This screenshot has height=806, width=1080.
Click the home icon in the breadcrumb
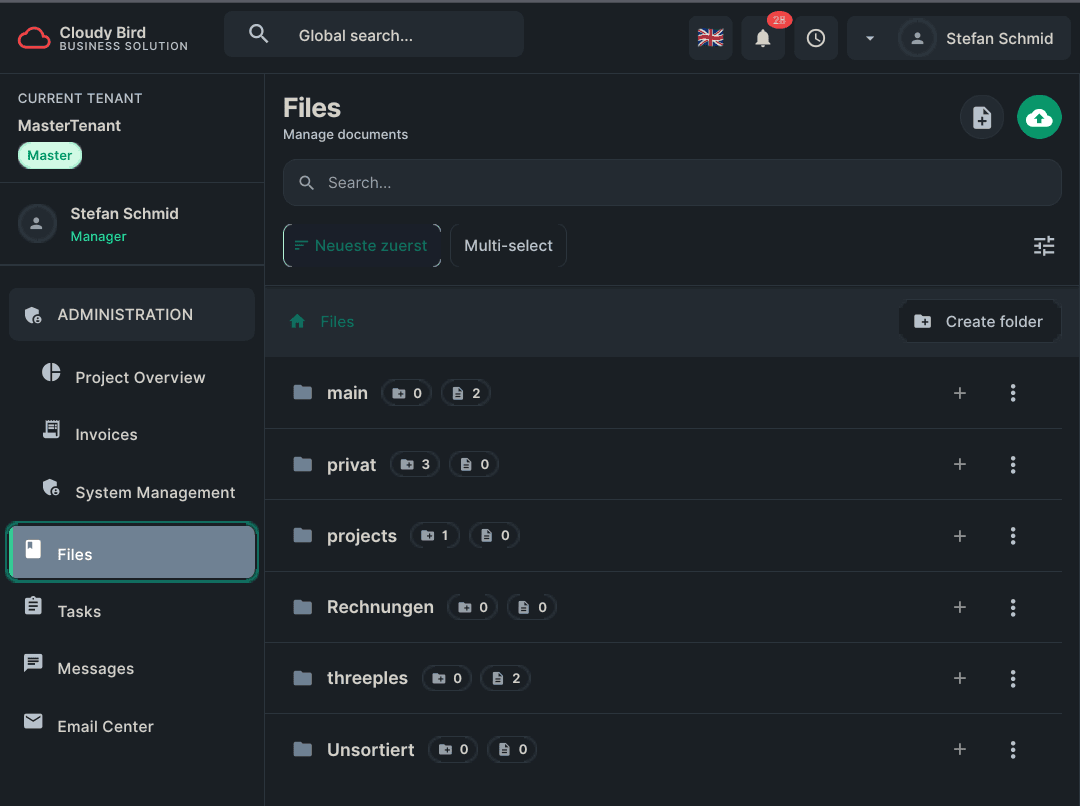tap(296, 321)
